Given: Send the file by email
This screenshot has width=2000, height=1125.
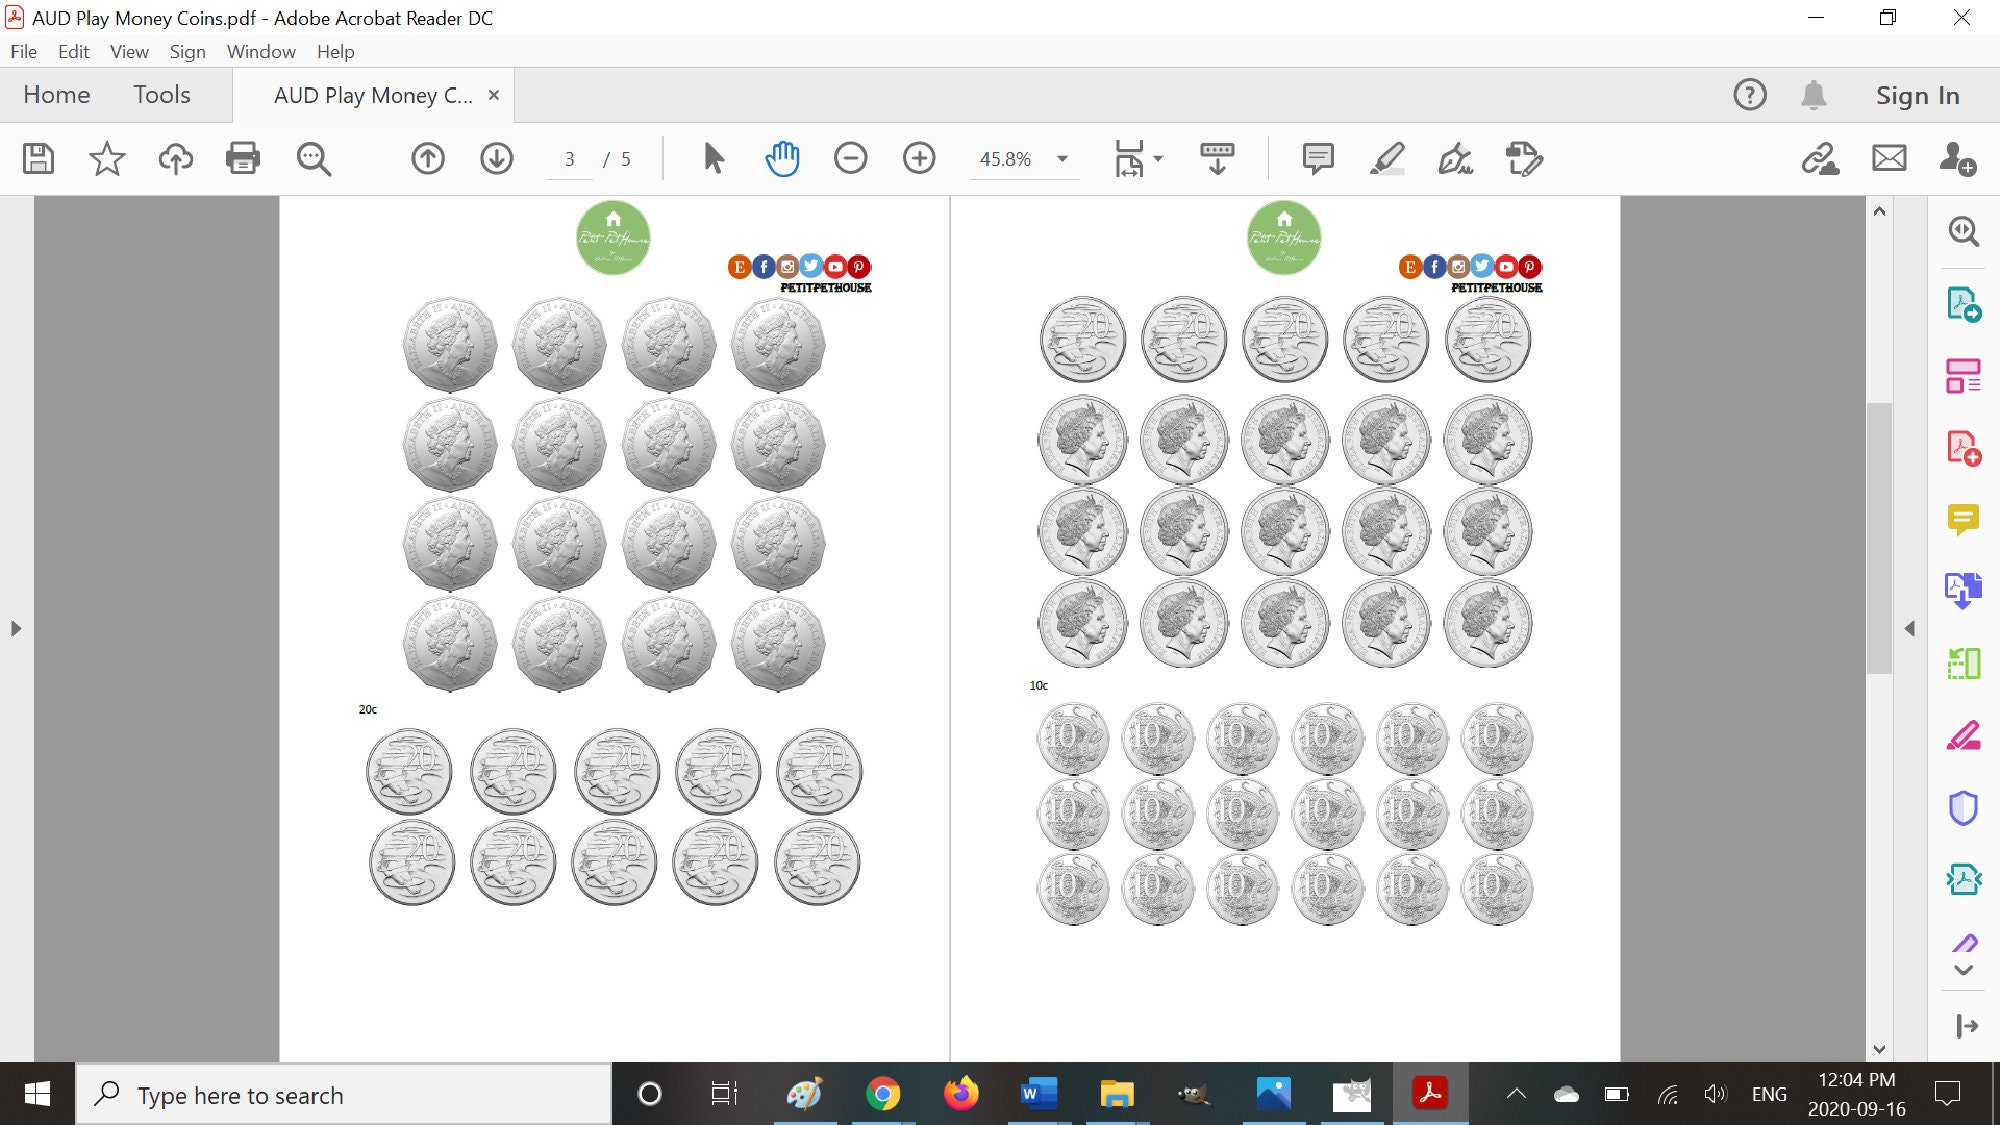Looking at the screenshot, I should point(1888,158).
